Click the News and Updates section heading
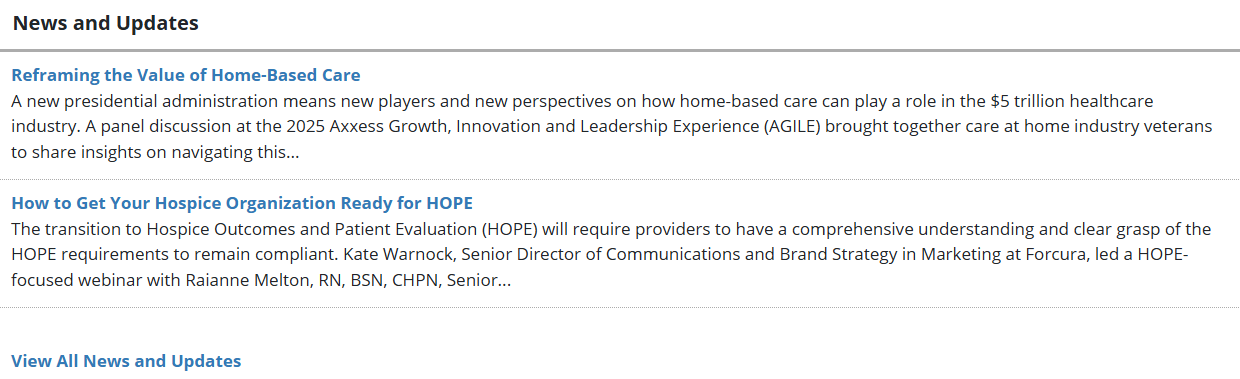This screenshot has height=379, width=1240. coord(106,23)
